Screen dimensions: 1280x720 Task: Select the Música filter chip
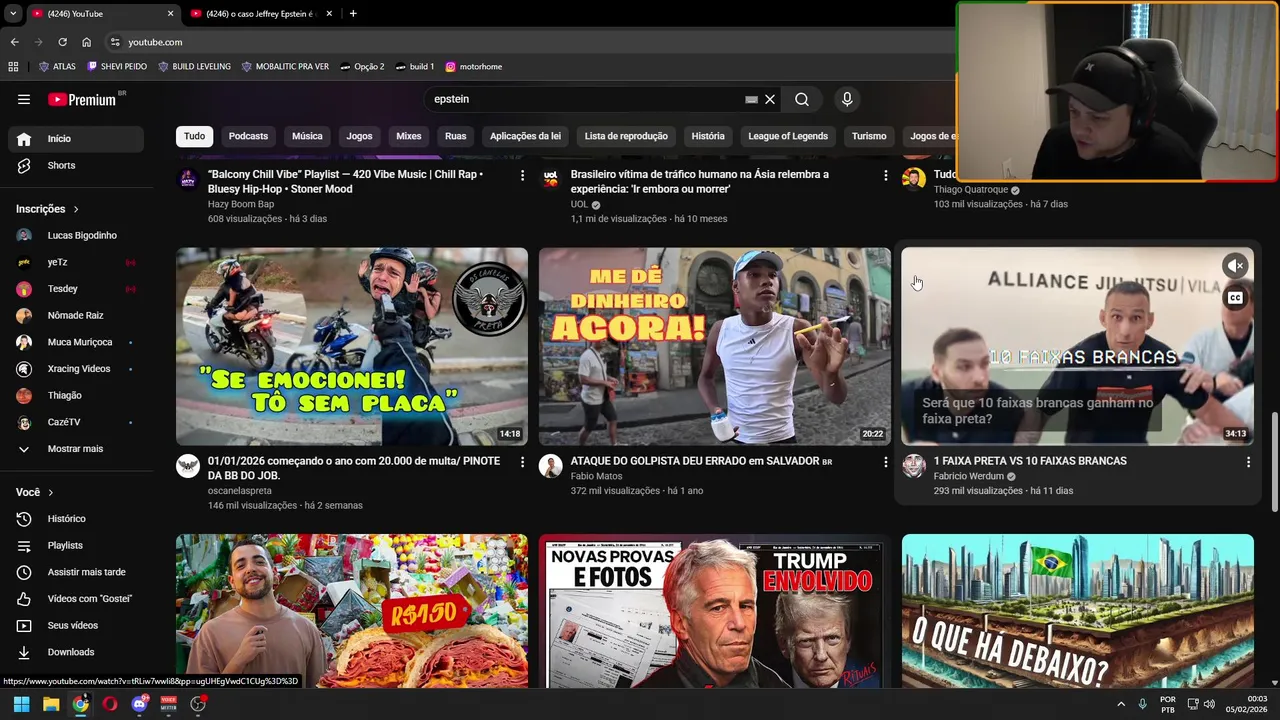coord(307,136)
